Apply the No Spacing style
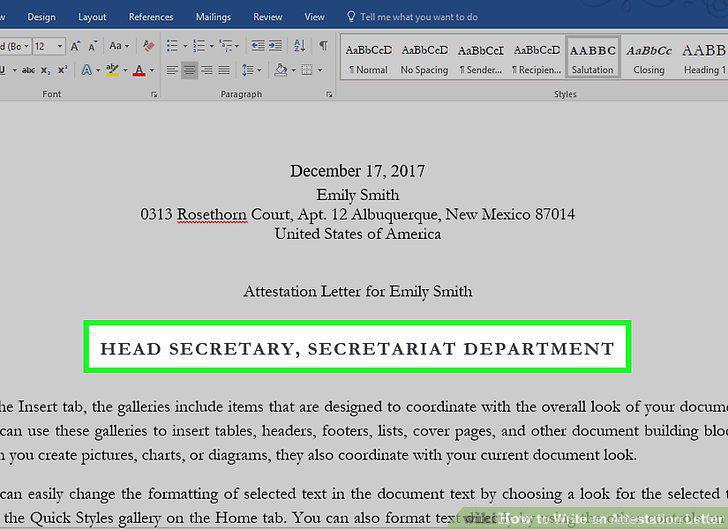 click(x=424, y=58)
